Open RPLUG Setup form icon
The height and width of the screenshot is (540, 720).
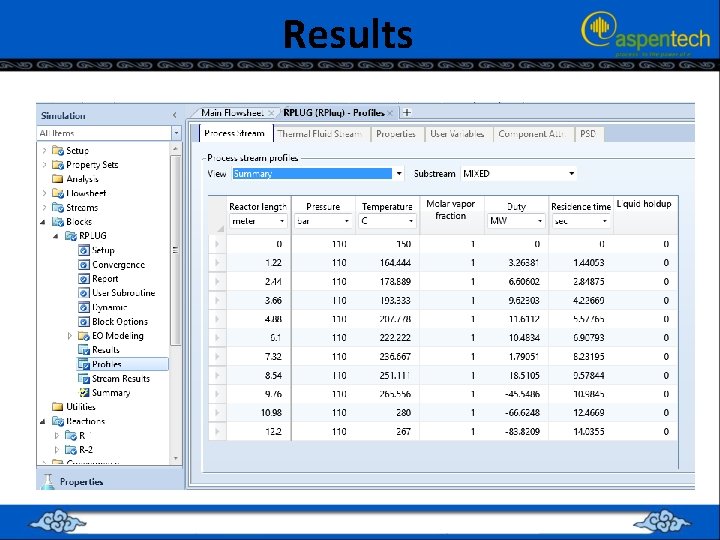tap(84, 250)
